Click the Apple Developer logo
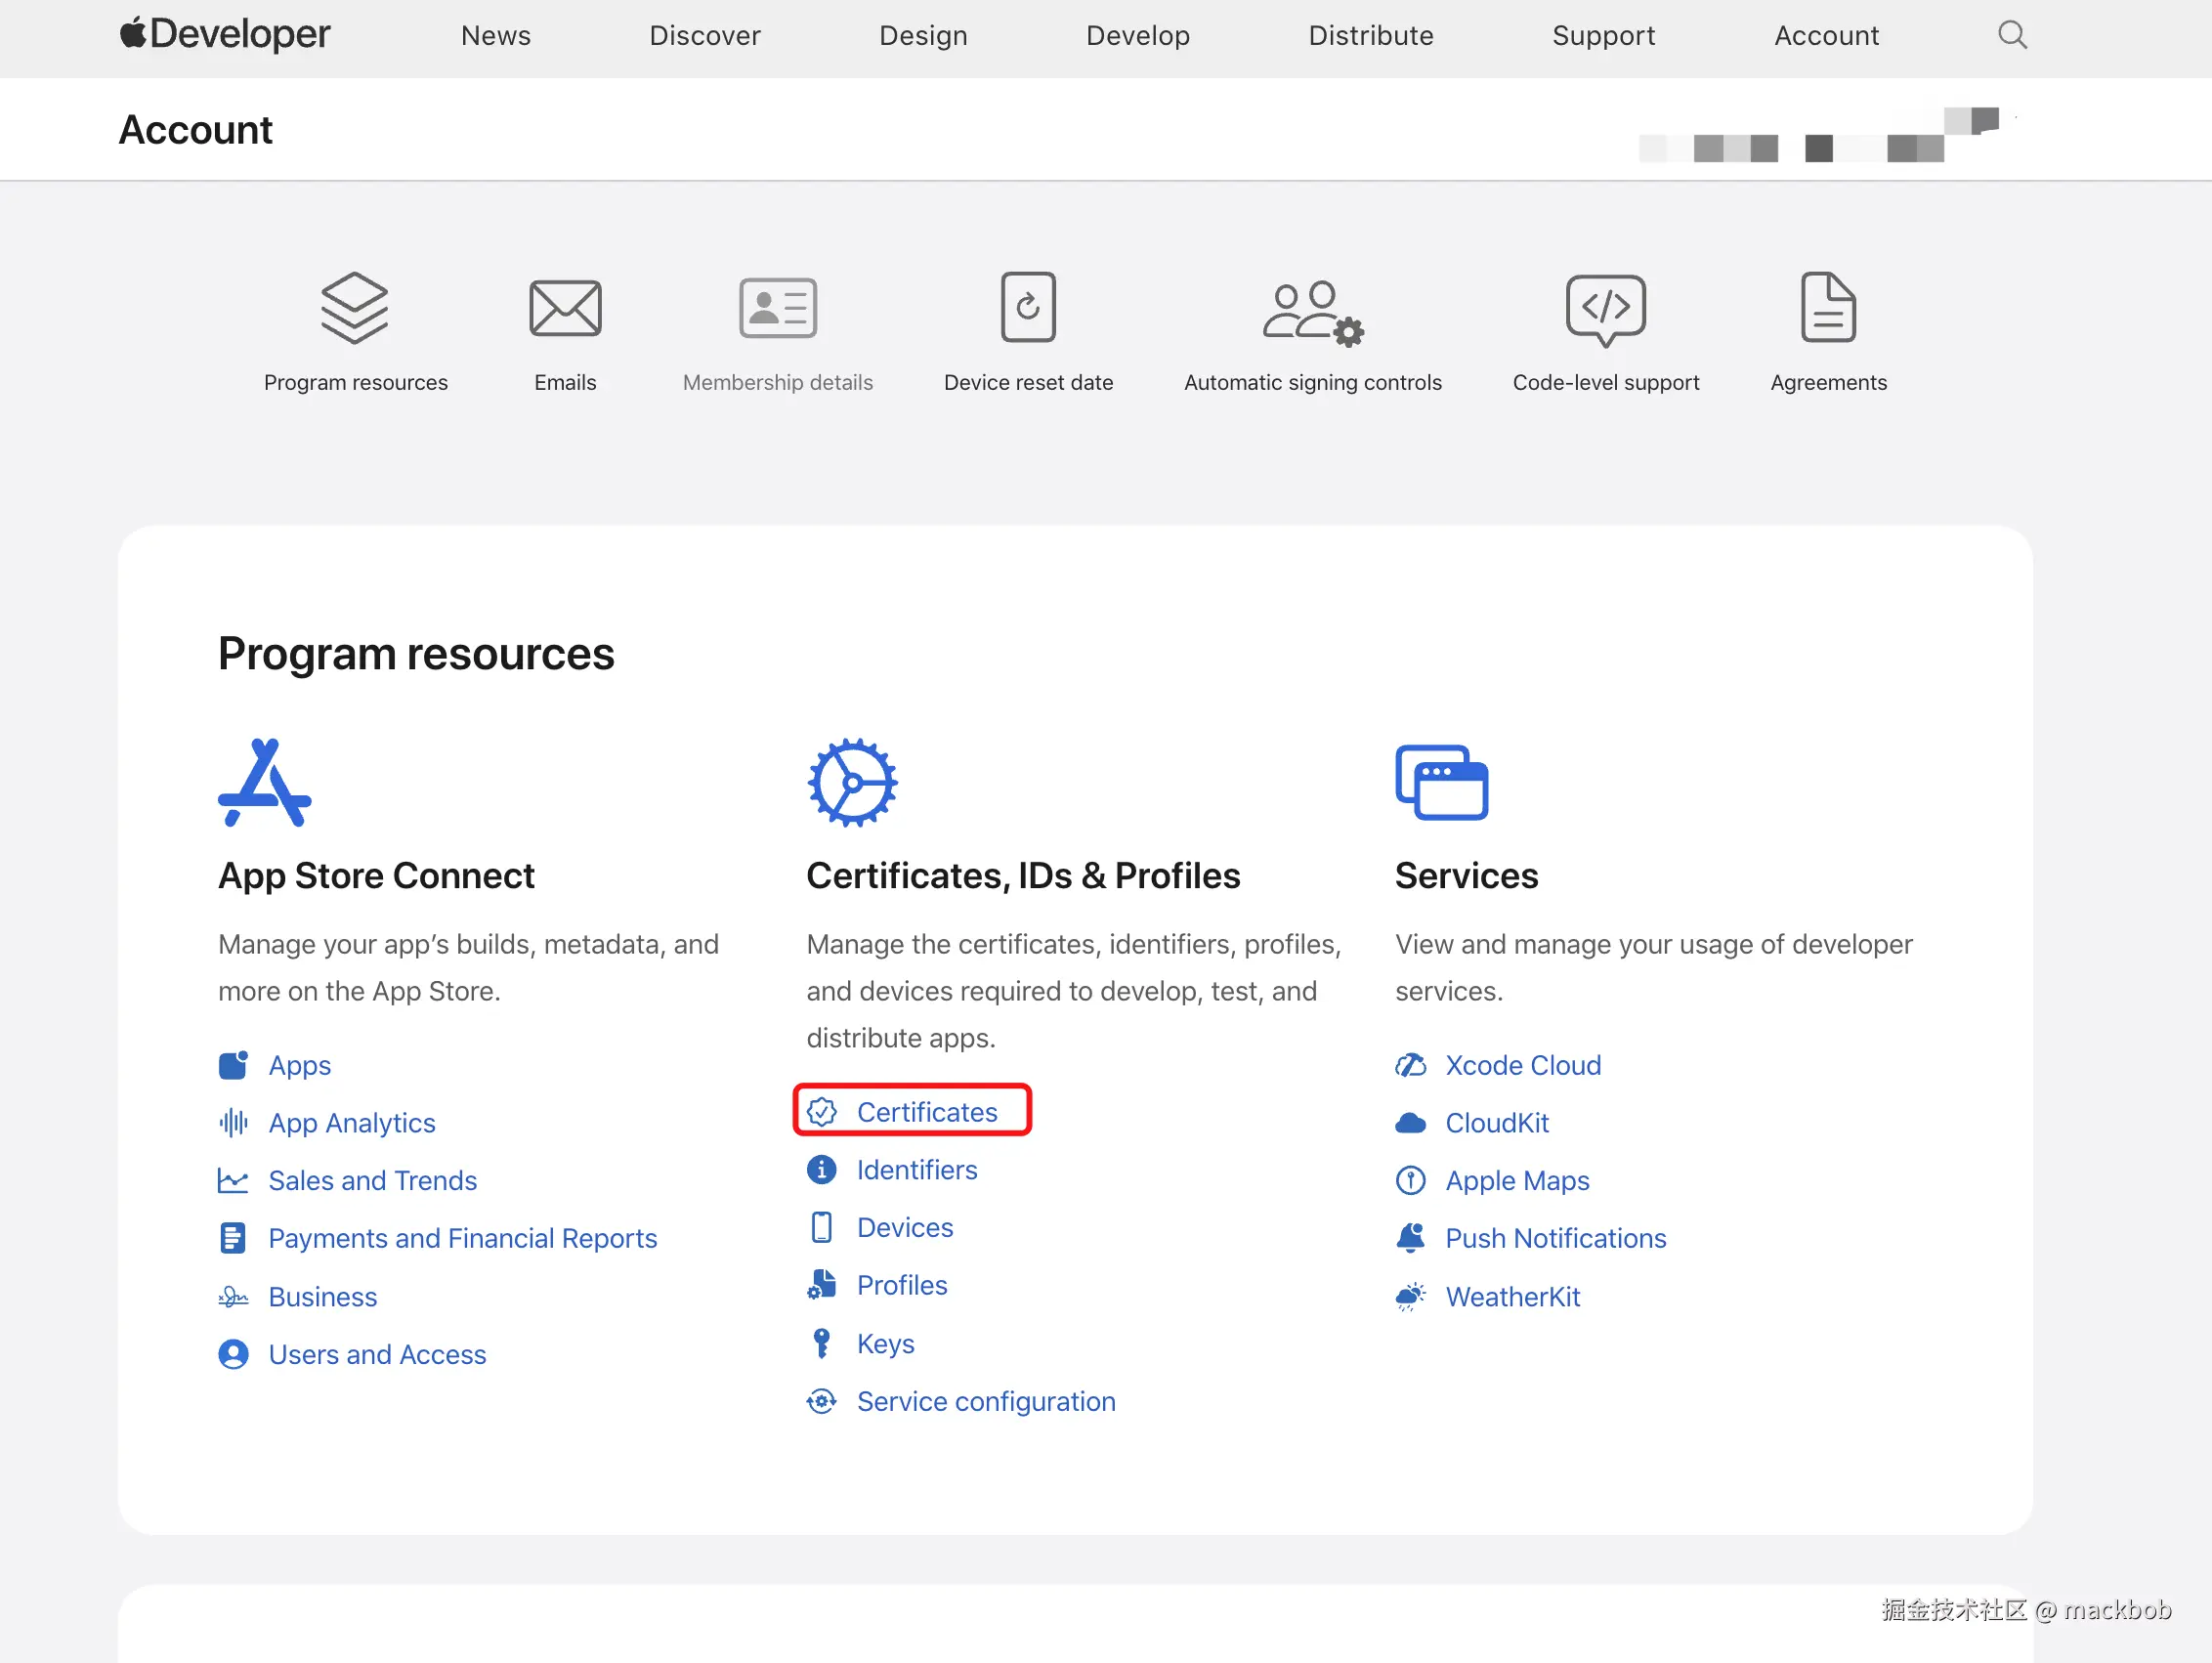Image resolution: width=2212 pixels, height=1663 pixels. [x=225, y=35]
